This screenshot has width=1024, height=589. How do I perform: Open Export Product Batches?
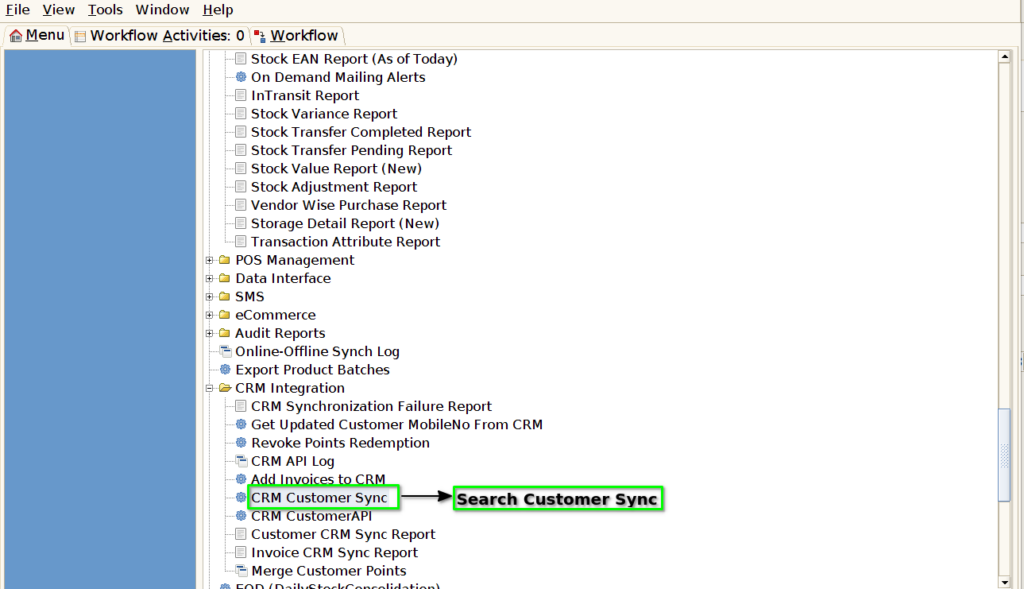click(x=312, y=370)
